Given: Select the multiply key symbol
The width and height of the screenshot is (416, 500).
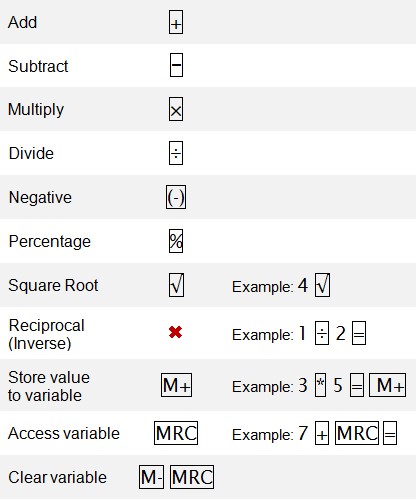Looking at the screenshot, I should (176, 109).
